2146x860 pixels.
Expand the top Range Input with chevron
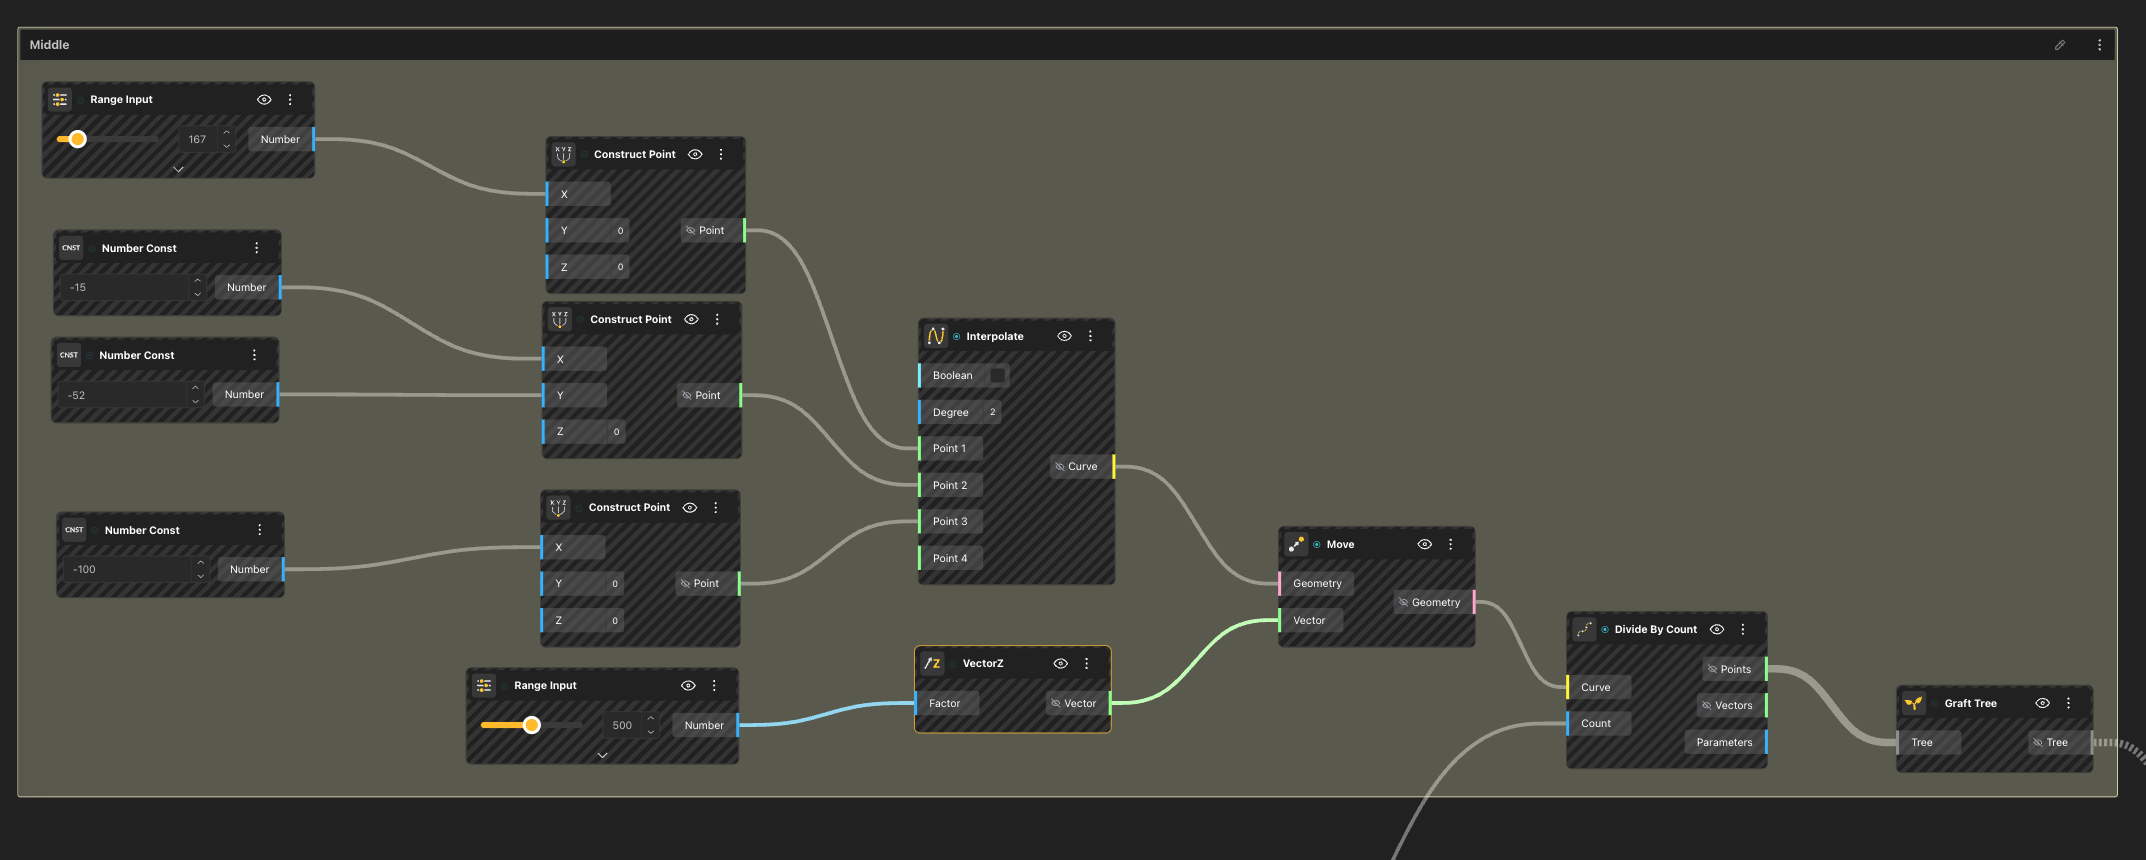coord(178,169)
